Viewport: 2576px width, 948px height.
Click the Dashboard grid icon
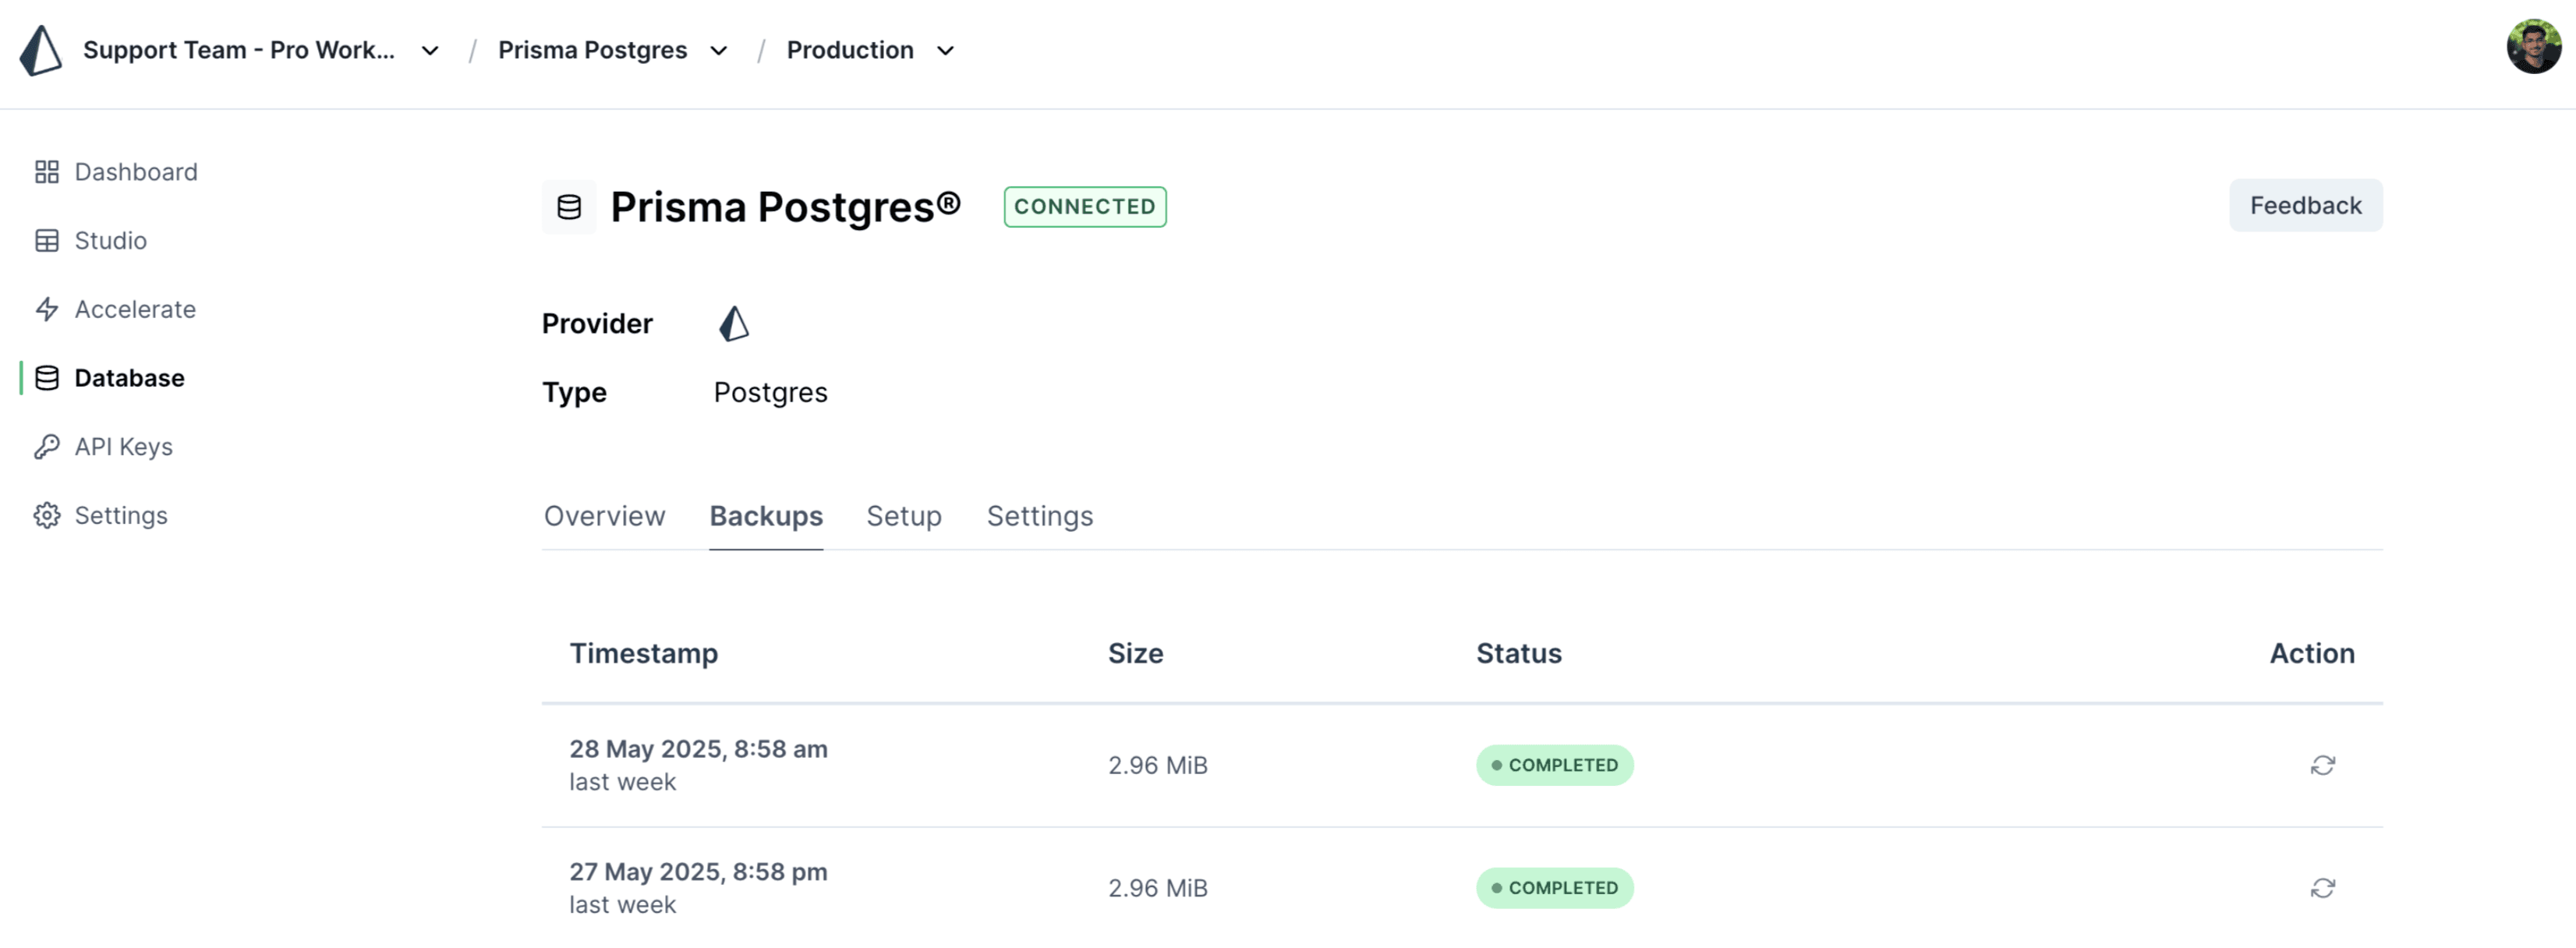[x=46, y=171]
